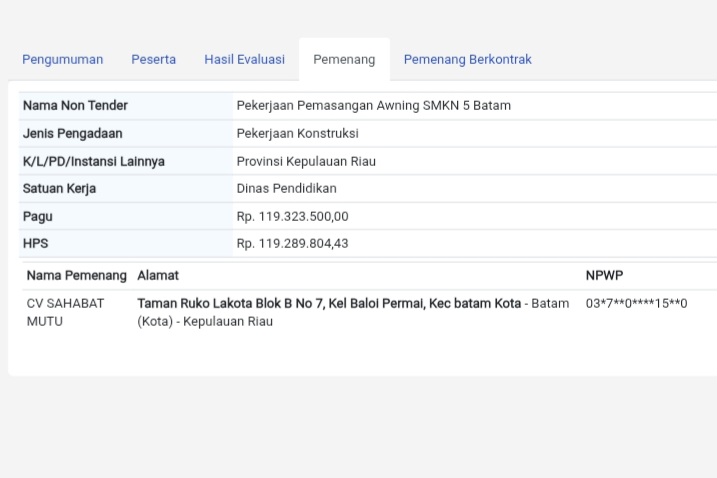The width and height of the screenshot is (717, 478).
Task: Select the Pemenang tab
Action: pos(344,60)
